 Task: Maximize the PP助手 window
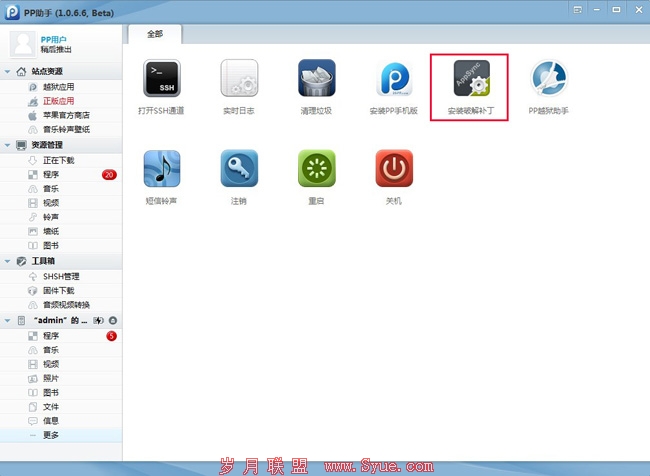[616, 10]
